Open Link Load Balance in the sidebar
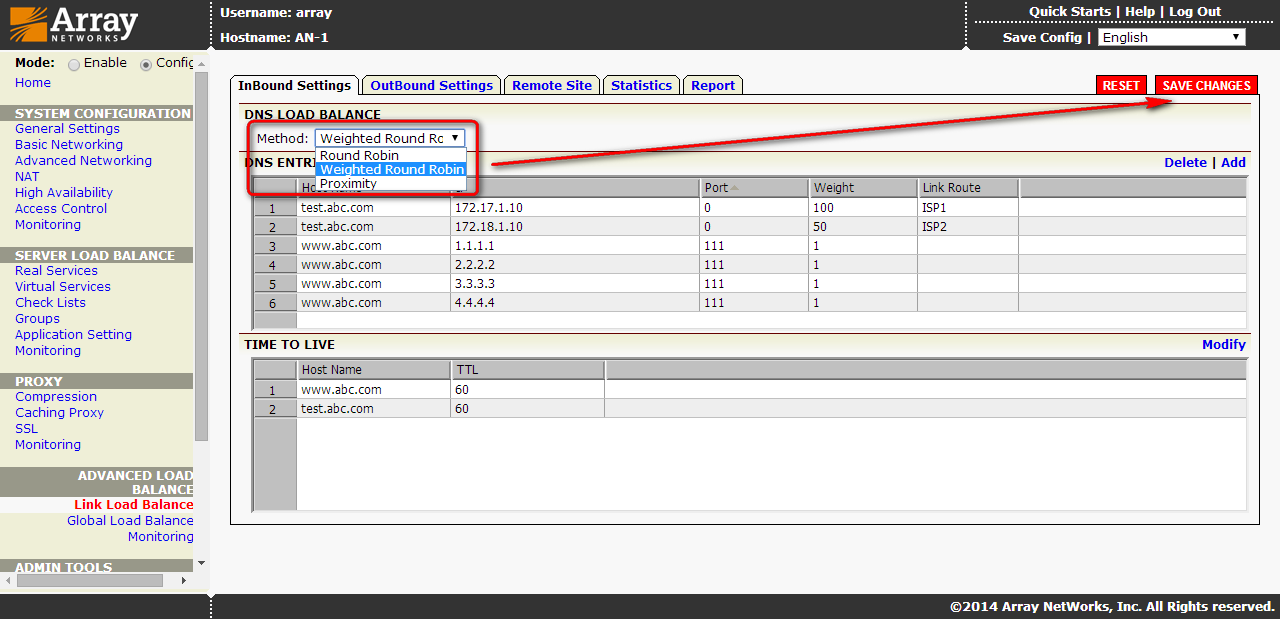 click(x=134, y=504)
